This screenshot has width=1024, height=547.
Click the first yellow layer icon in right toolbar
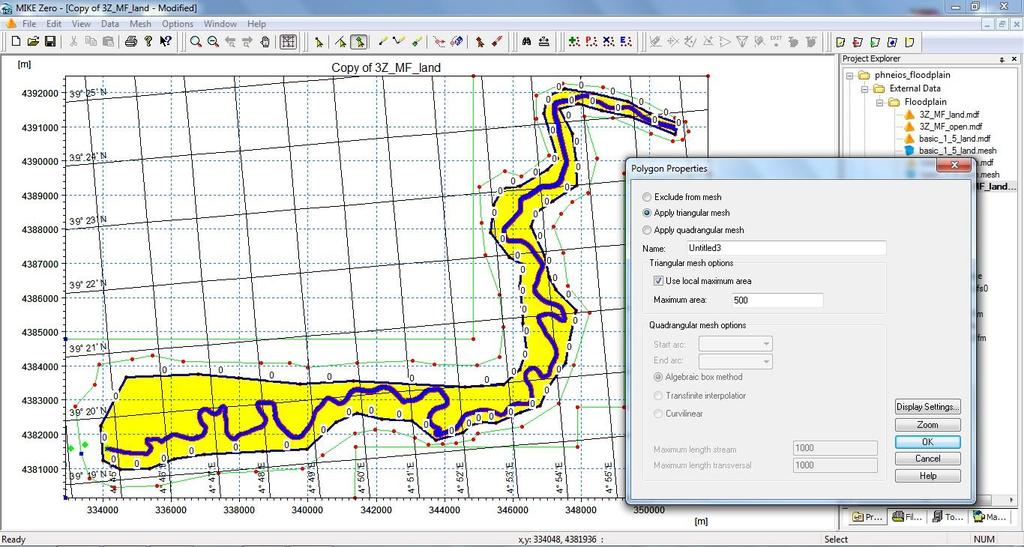pyautogui.click(x=840, y=42)
